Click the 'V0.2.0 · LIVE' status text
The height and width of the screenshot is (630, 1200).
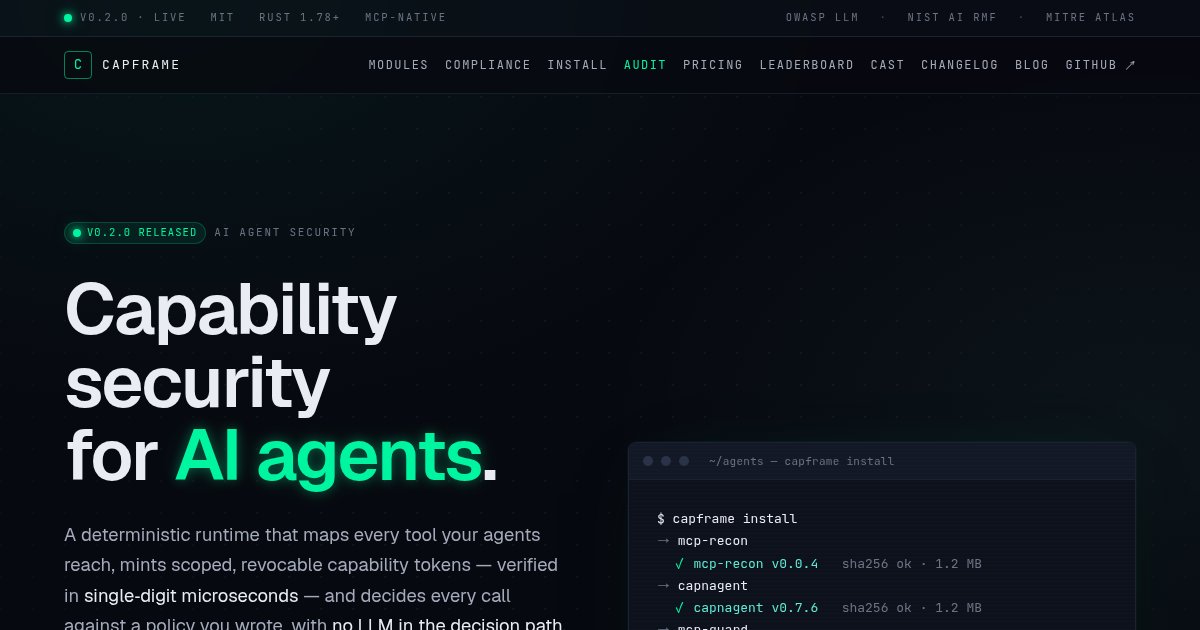(133, 18)
